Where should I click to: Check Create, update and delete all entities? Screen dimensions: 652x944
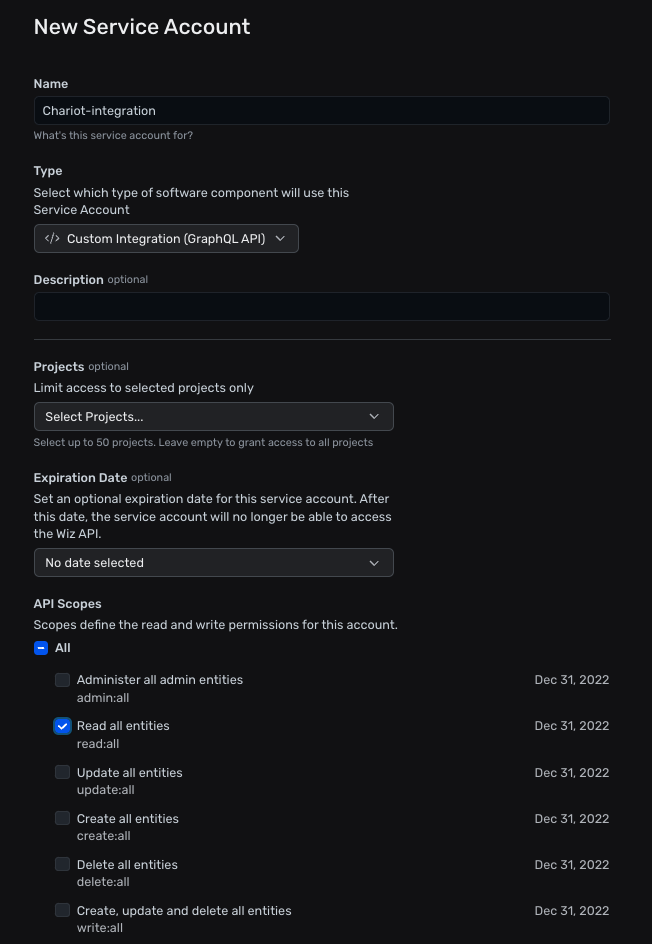(63, 910)
